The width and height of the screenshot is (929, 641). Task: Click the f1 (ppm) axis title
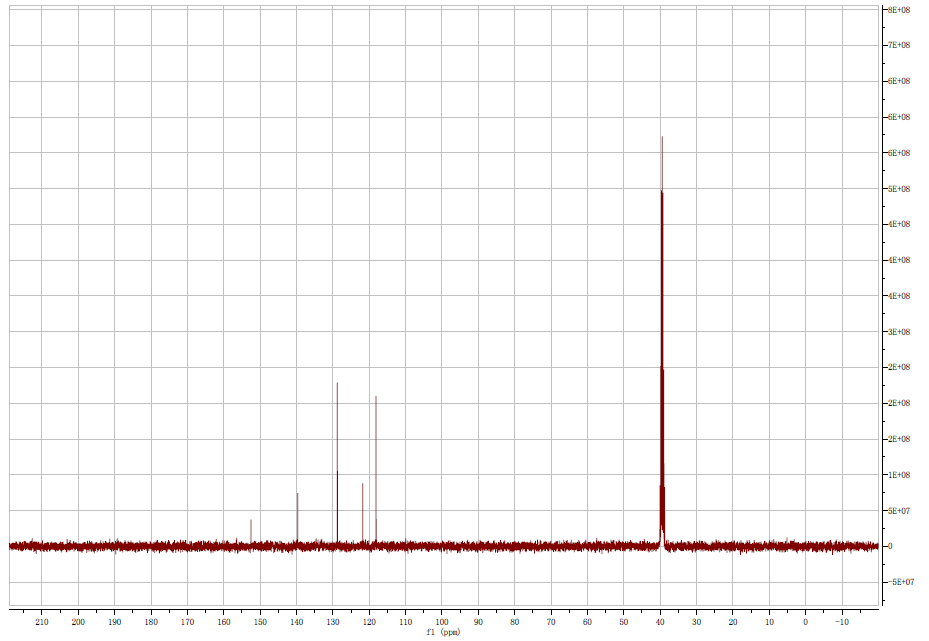click(442, 633)
